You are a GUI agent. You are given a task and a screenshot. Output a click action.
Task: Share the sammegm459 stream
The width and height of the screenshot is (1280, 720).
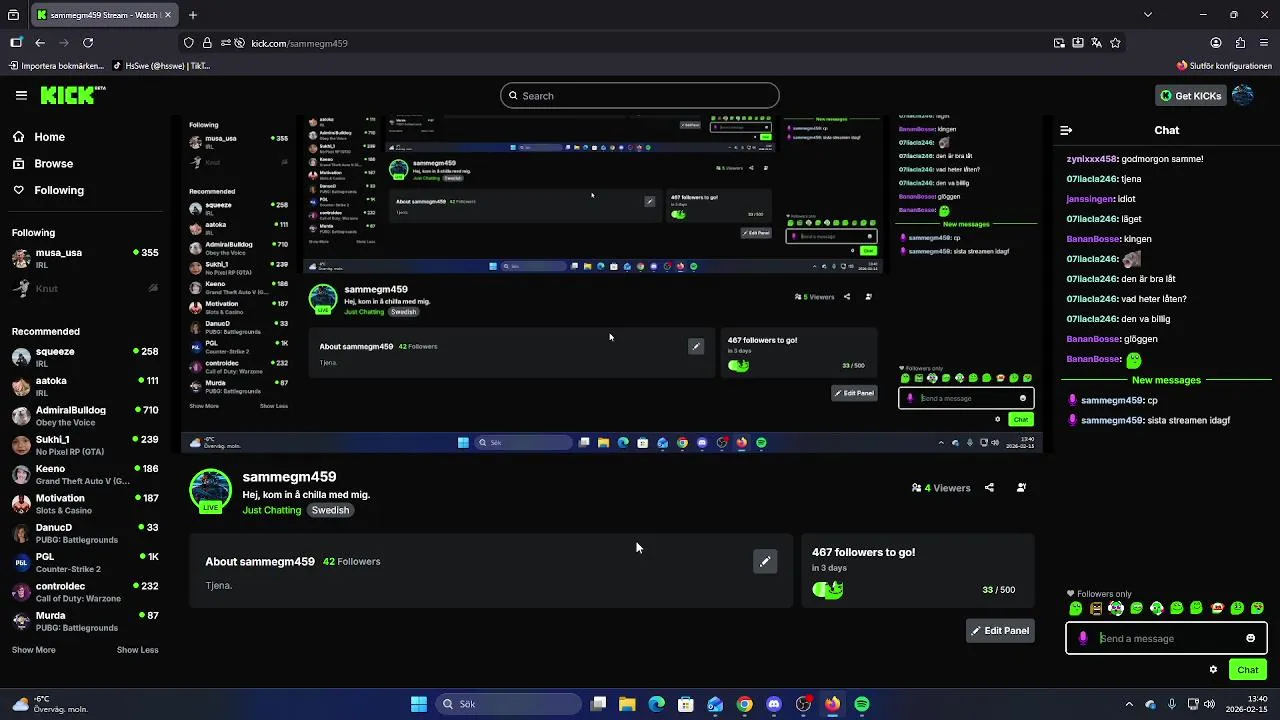coord(989,488)
